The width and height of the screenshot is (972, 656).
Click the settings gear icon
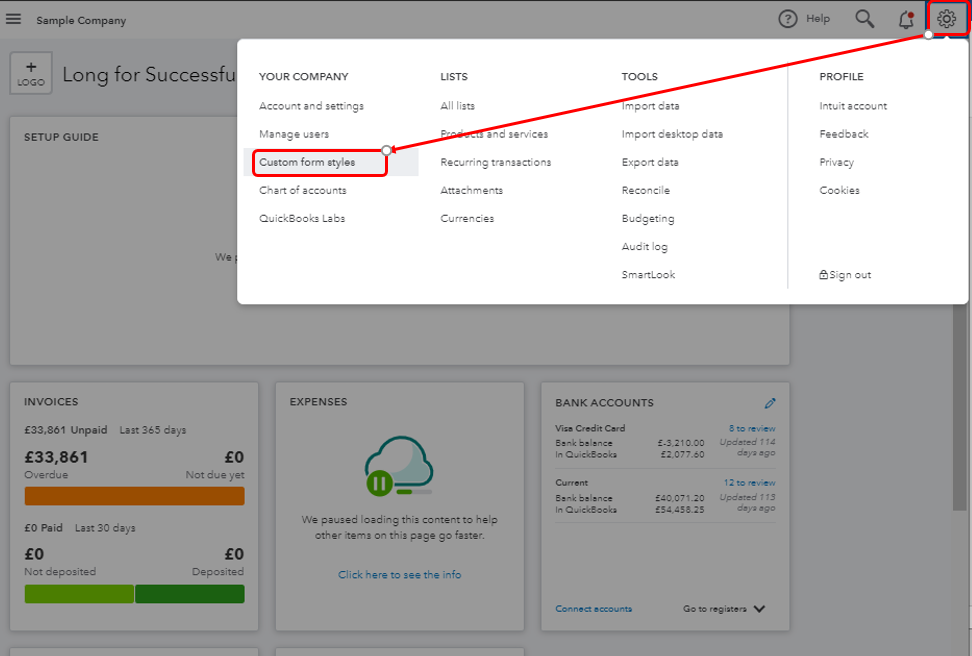point(946,19)
